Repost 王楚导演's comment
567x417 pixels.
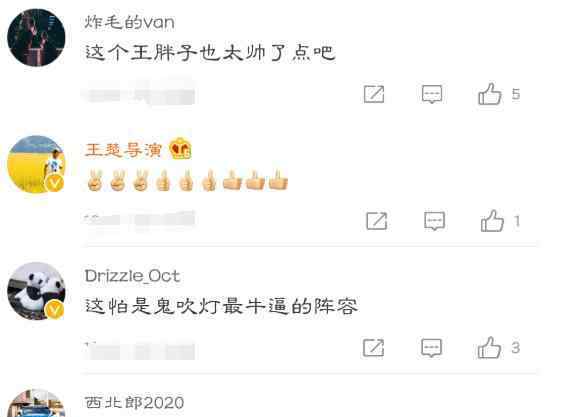[x=376, y=221]
